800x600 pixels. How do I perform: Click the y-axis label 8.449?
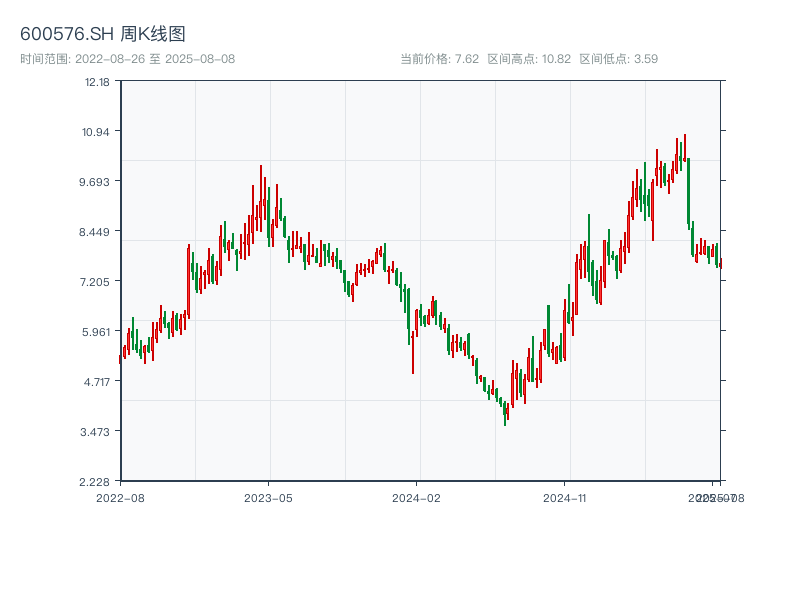94,232
